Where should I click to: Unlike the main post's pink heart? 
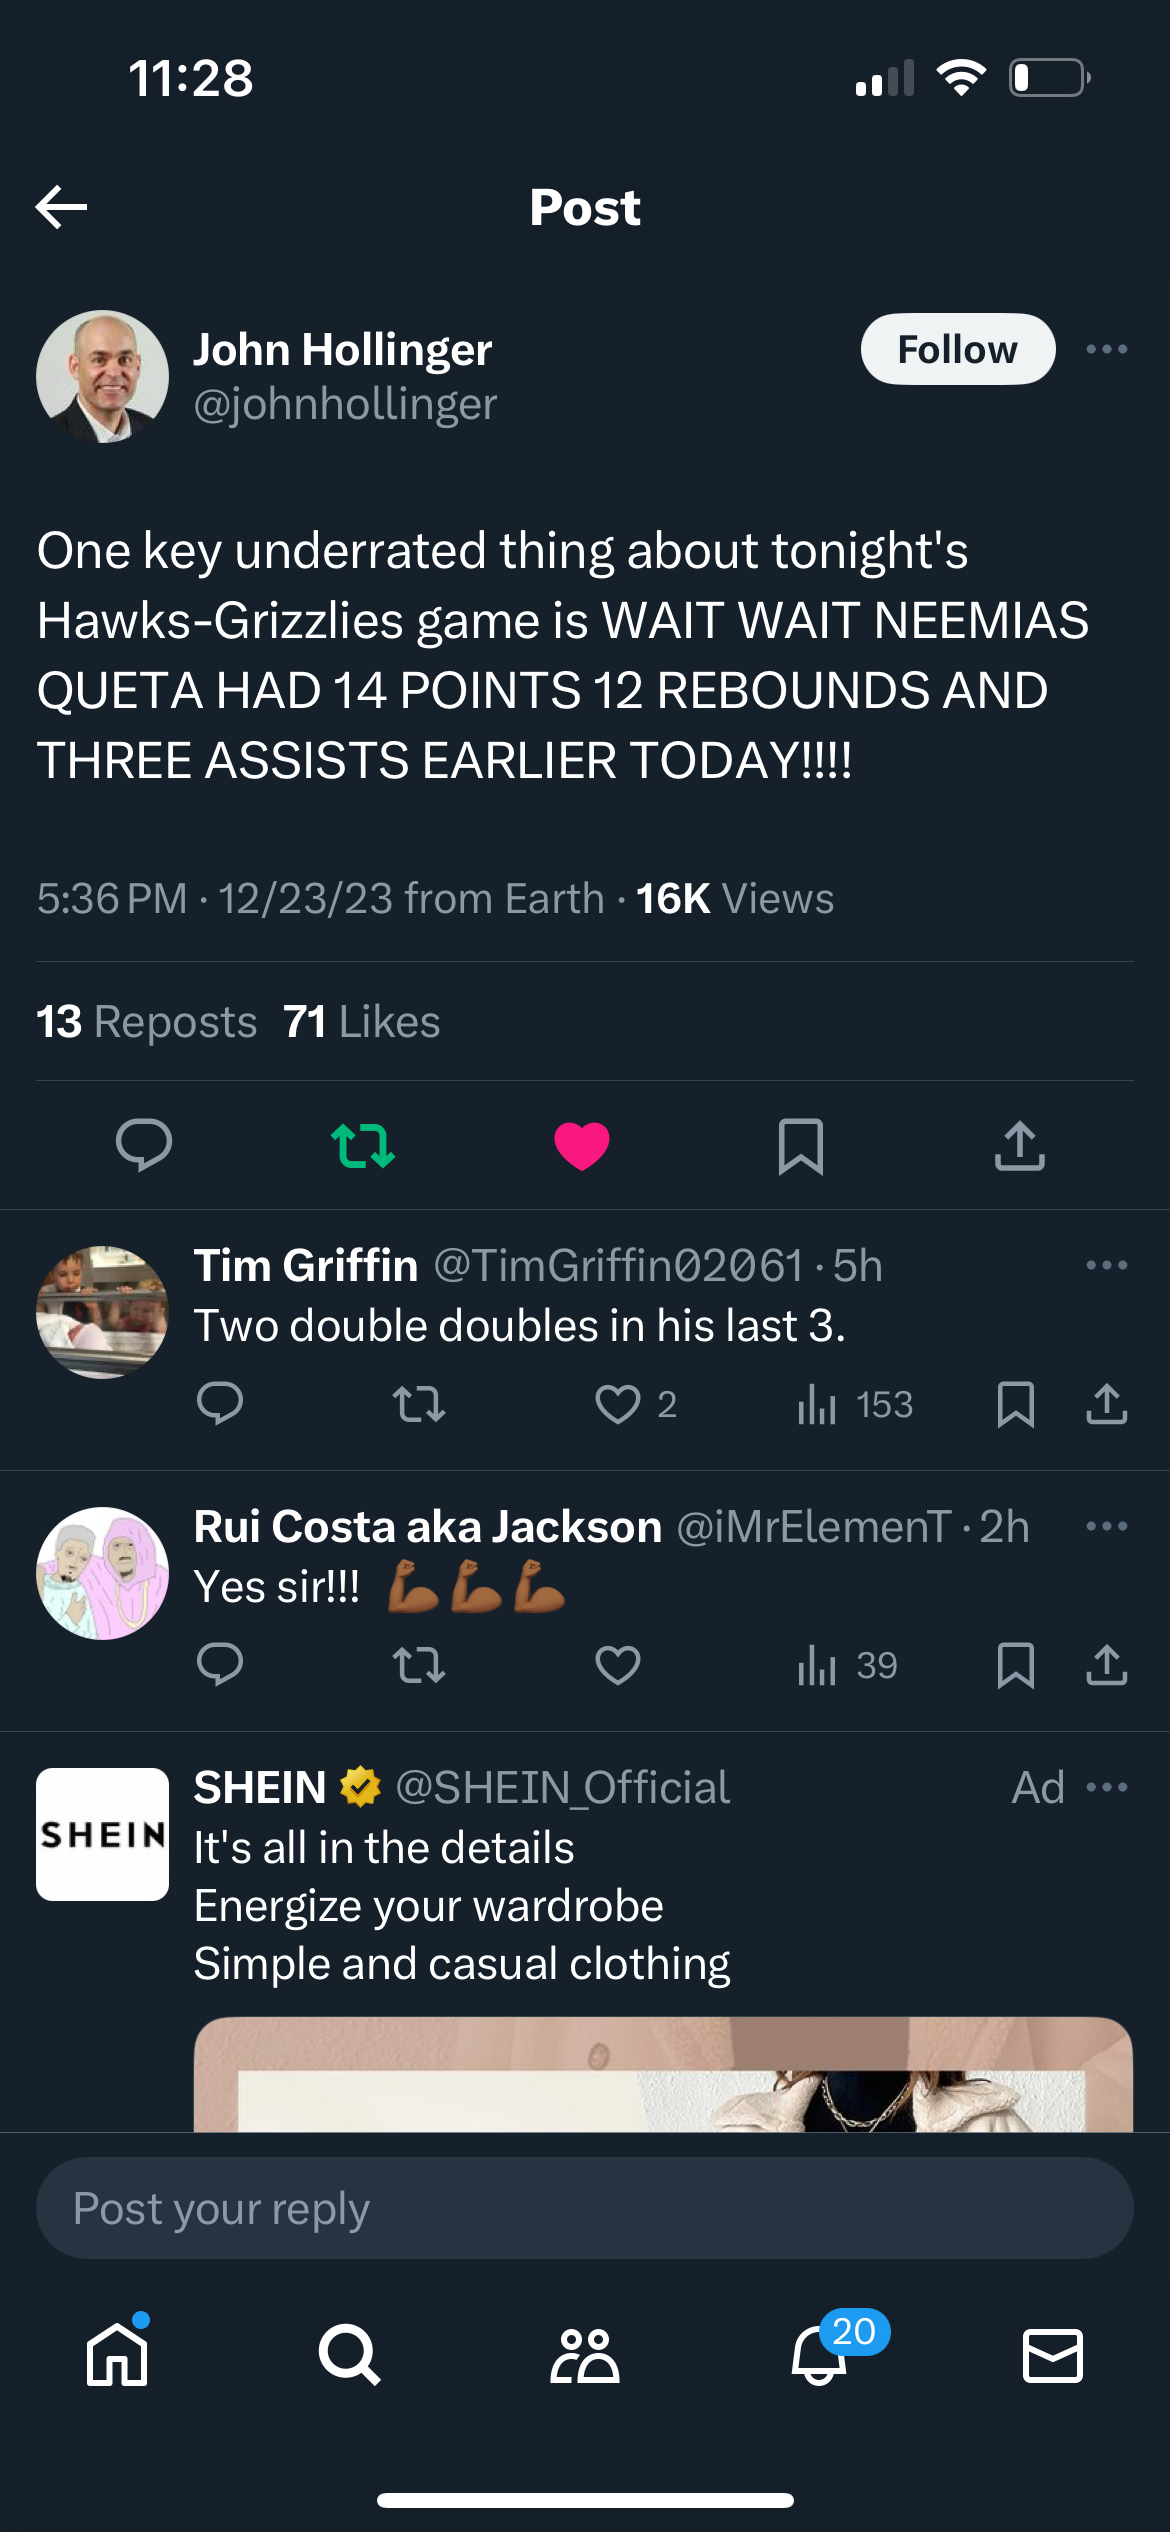click(x=582, y=1146)
